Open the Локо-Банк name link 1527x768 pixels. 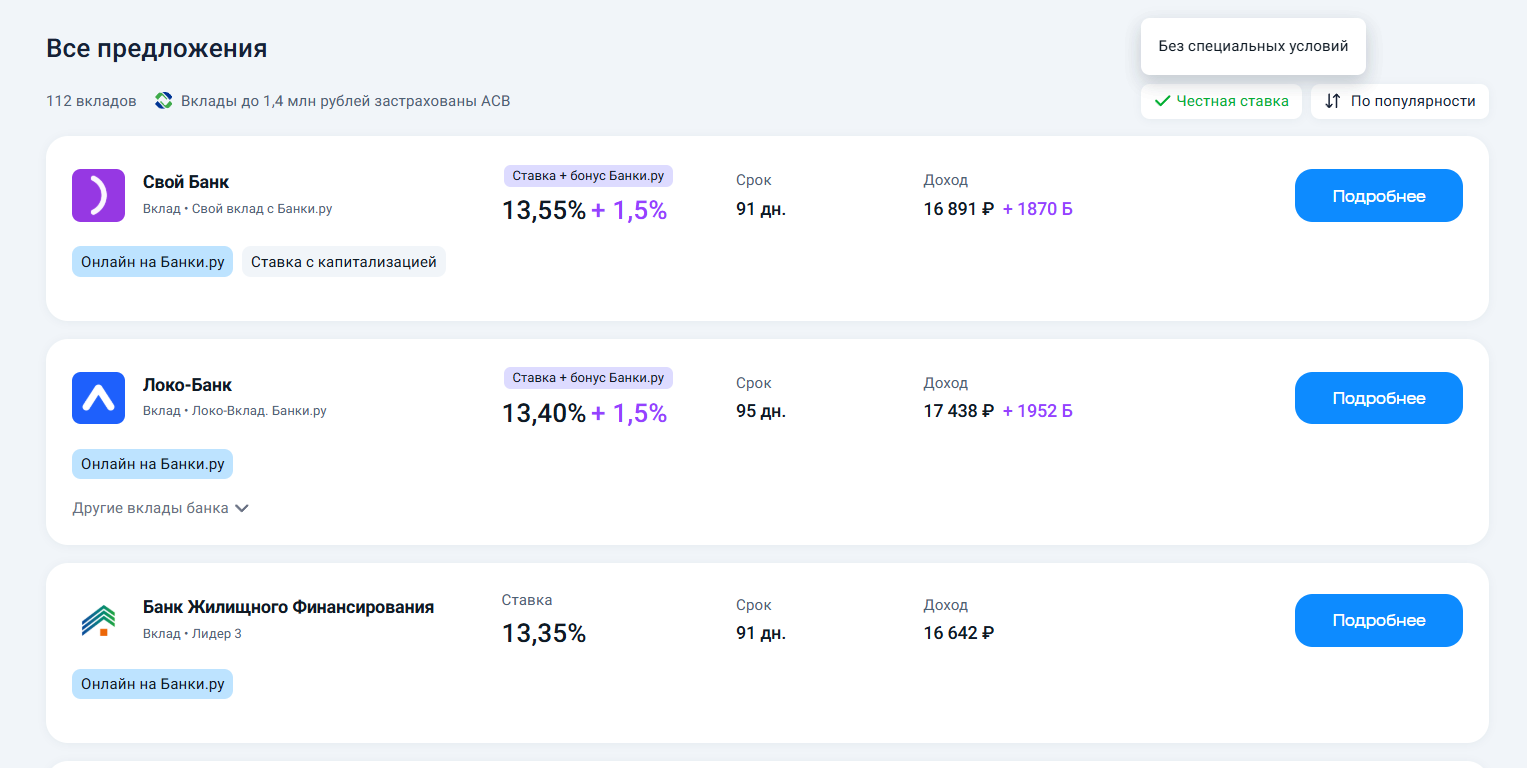pyautogui.click(x=187, y=385)
